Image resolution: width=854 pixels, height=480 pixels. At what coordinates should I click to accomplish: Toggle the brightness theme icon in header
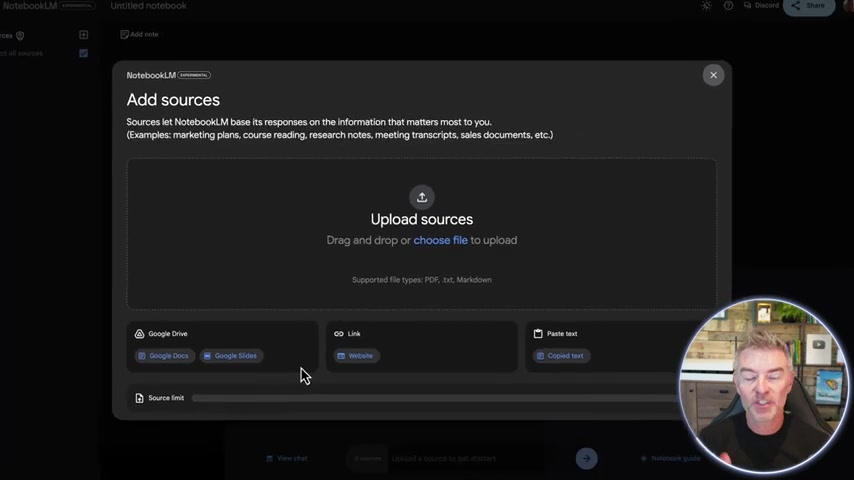click(x=706, y=5)
